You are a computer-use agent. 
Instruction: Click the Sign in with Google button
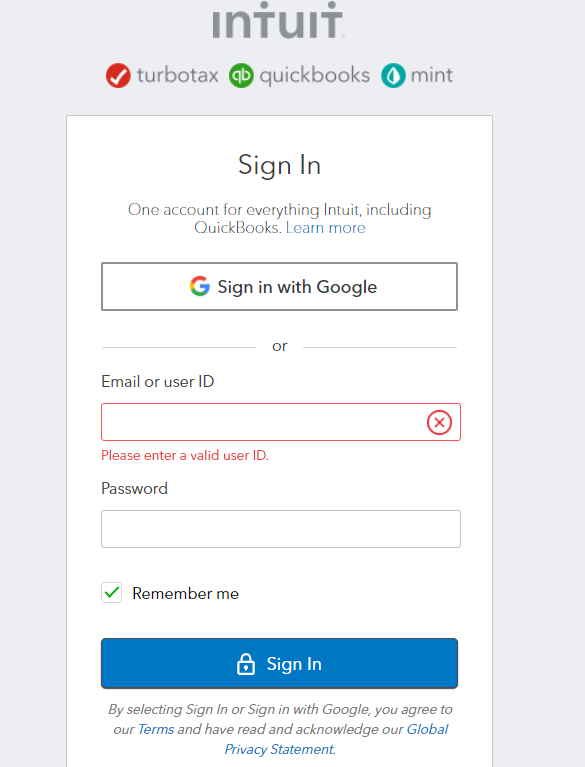click(x=279, y=287)
